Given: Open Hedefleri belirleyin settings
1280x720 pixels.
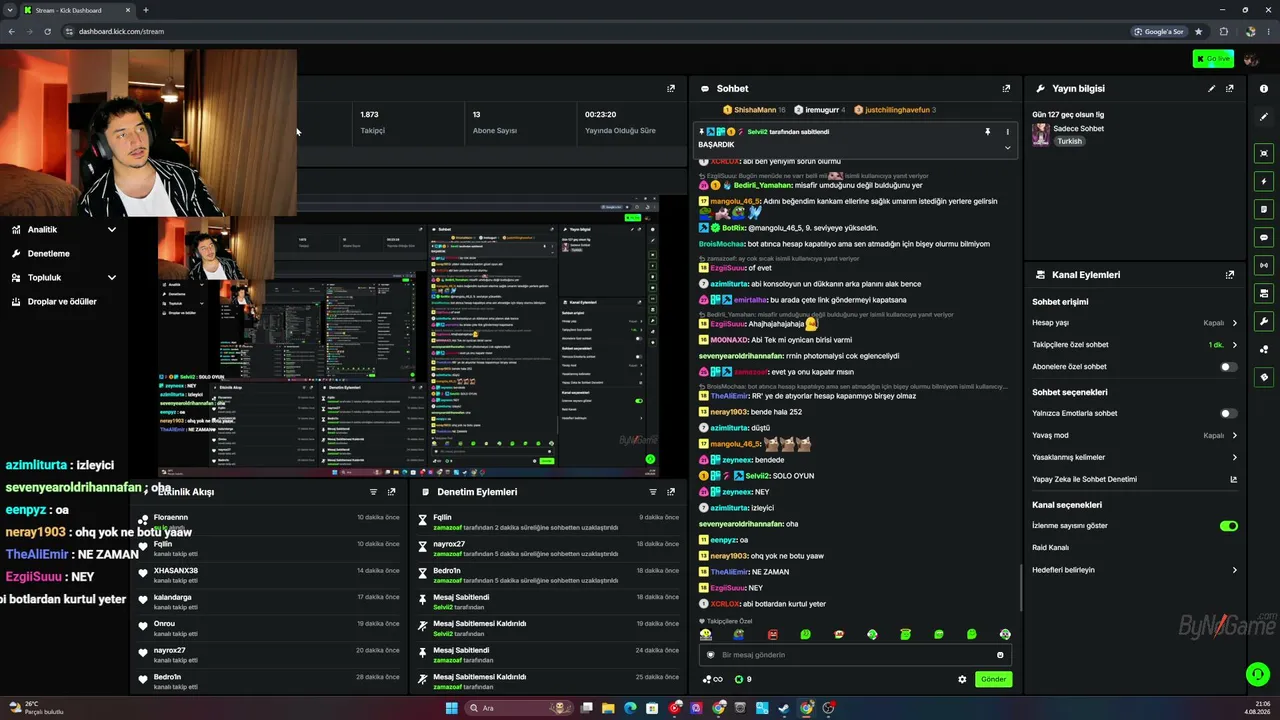Looking at the screenshot, I should (1135, 570).
